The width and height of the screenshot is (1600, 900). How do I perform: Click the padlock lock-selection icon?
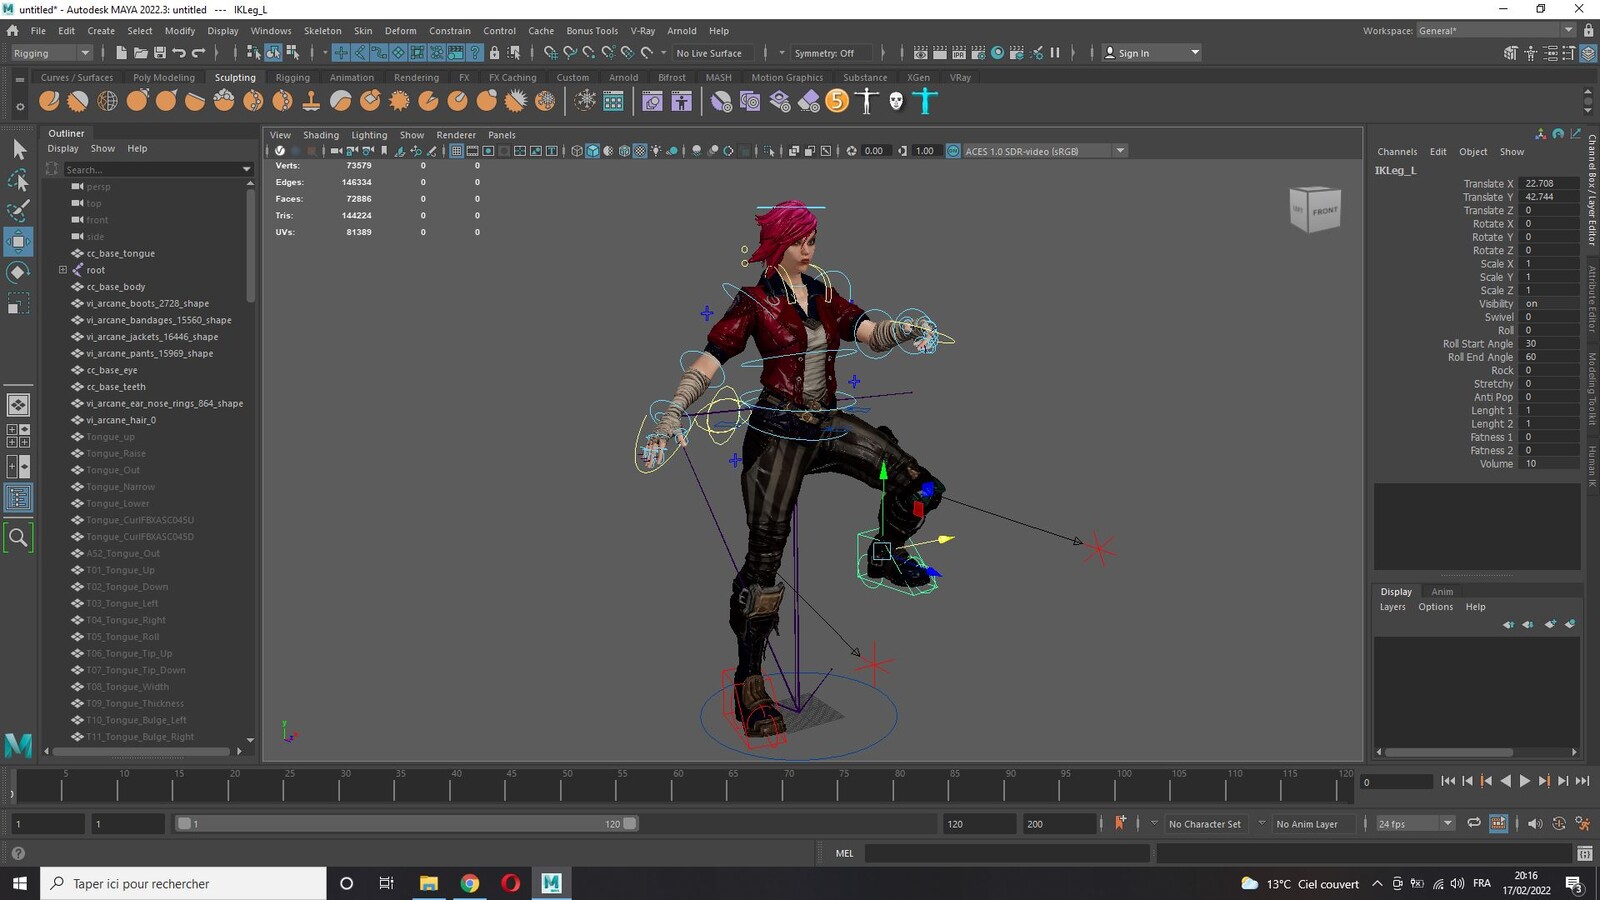pyautogui.click(x=494, y=53)
